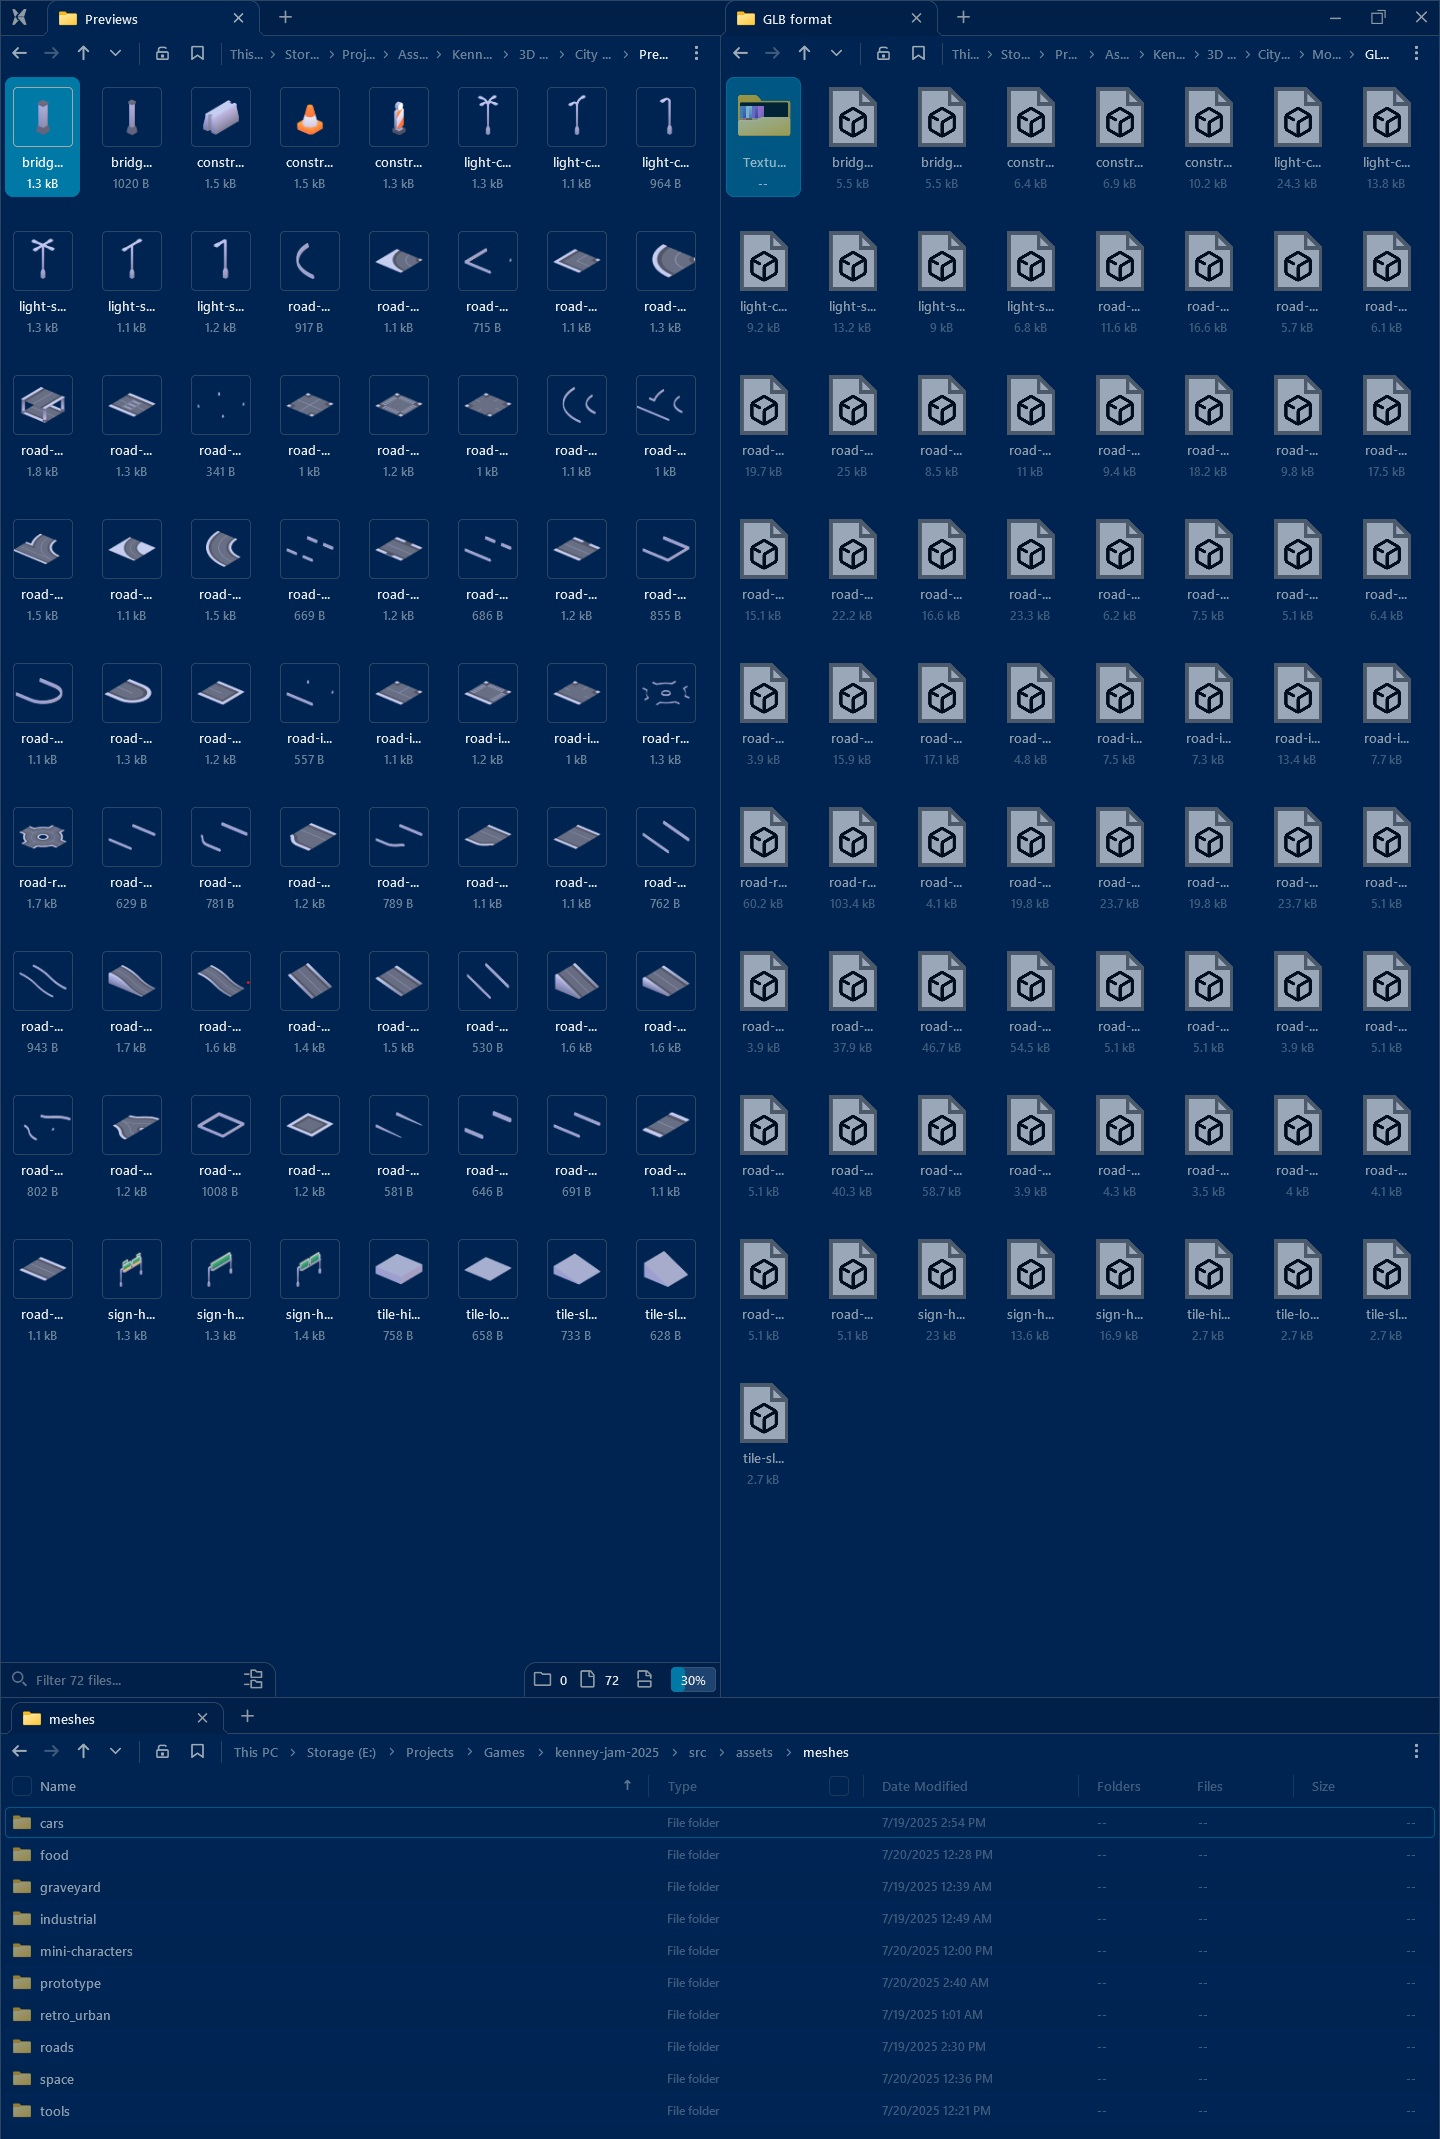Select the Textures folder in GLB format pane
Image resolution: width=1440 pixels, height=2139 pixels.
pyautogui.click(x=764, y=137)
